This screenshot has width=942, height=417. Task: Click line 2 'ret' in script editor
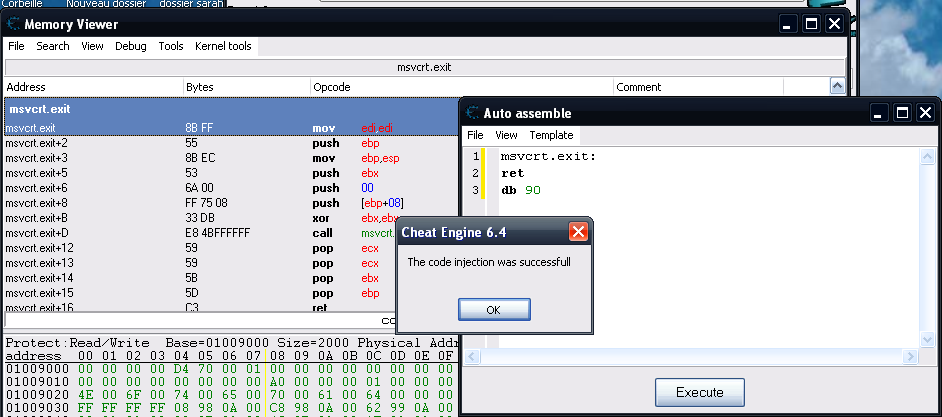(x=513, y=173)
